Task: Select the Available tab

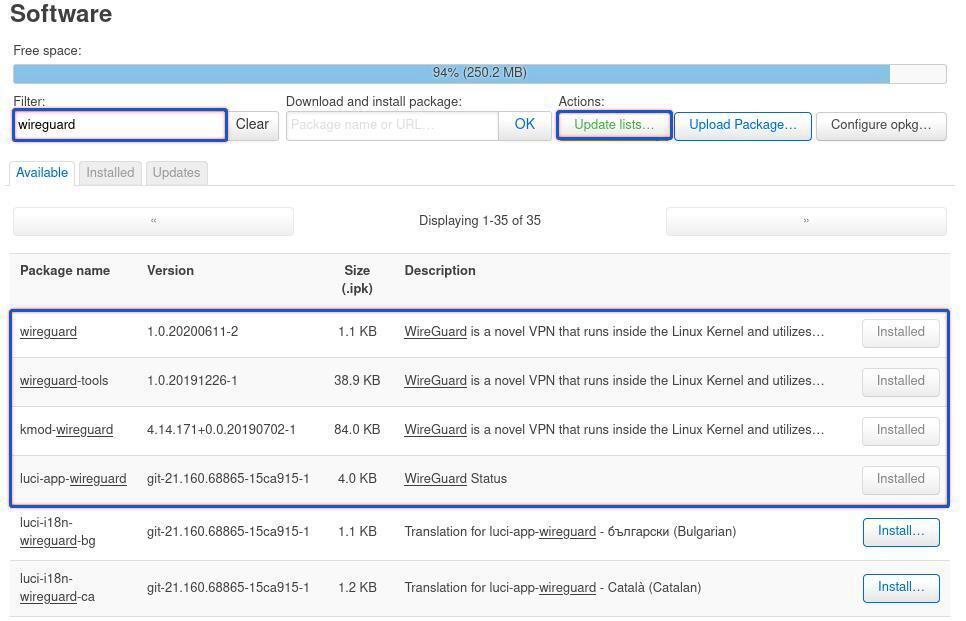Action: (x=42, y=173)
